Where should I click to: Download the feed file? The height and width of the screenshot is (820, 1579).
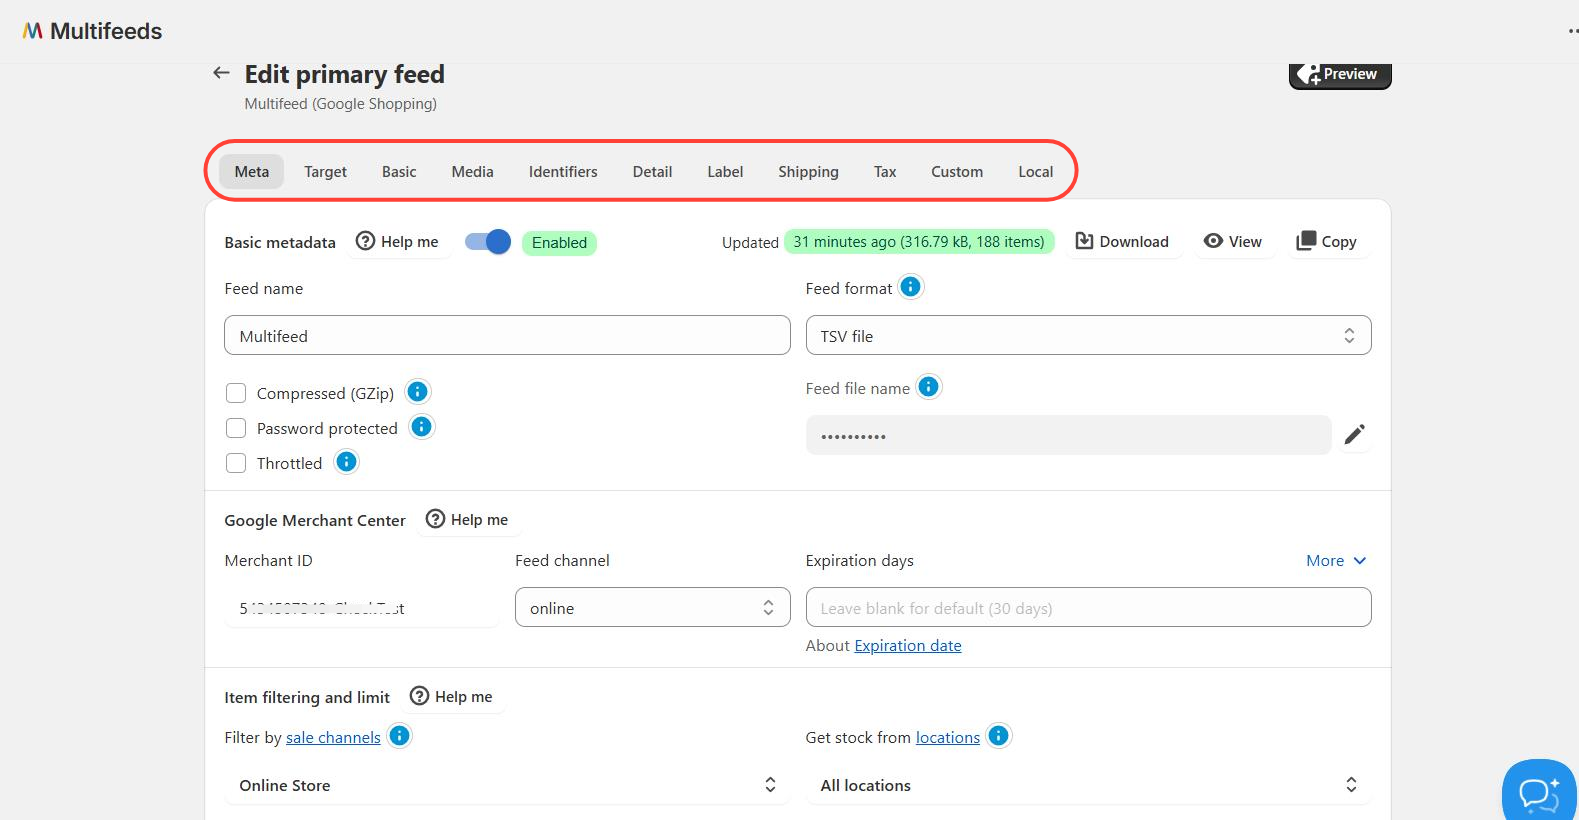[1122, 242]
